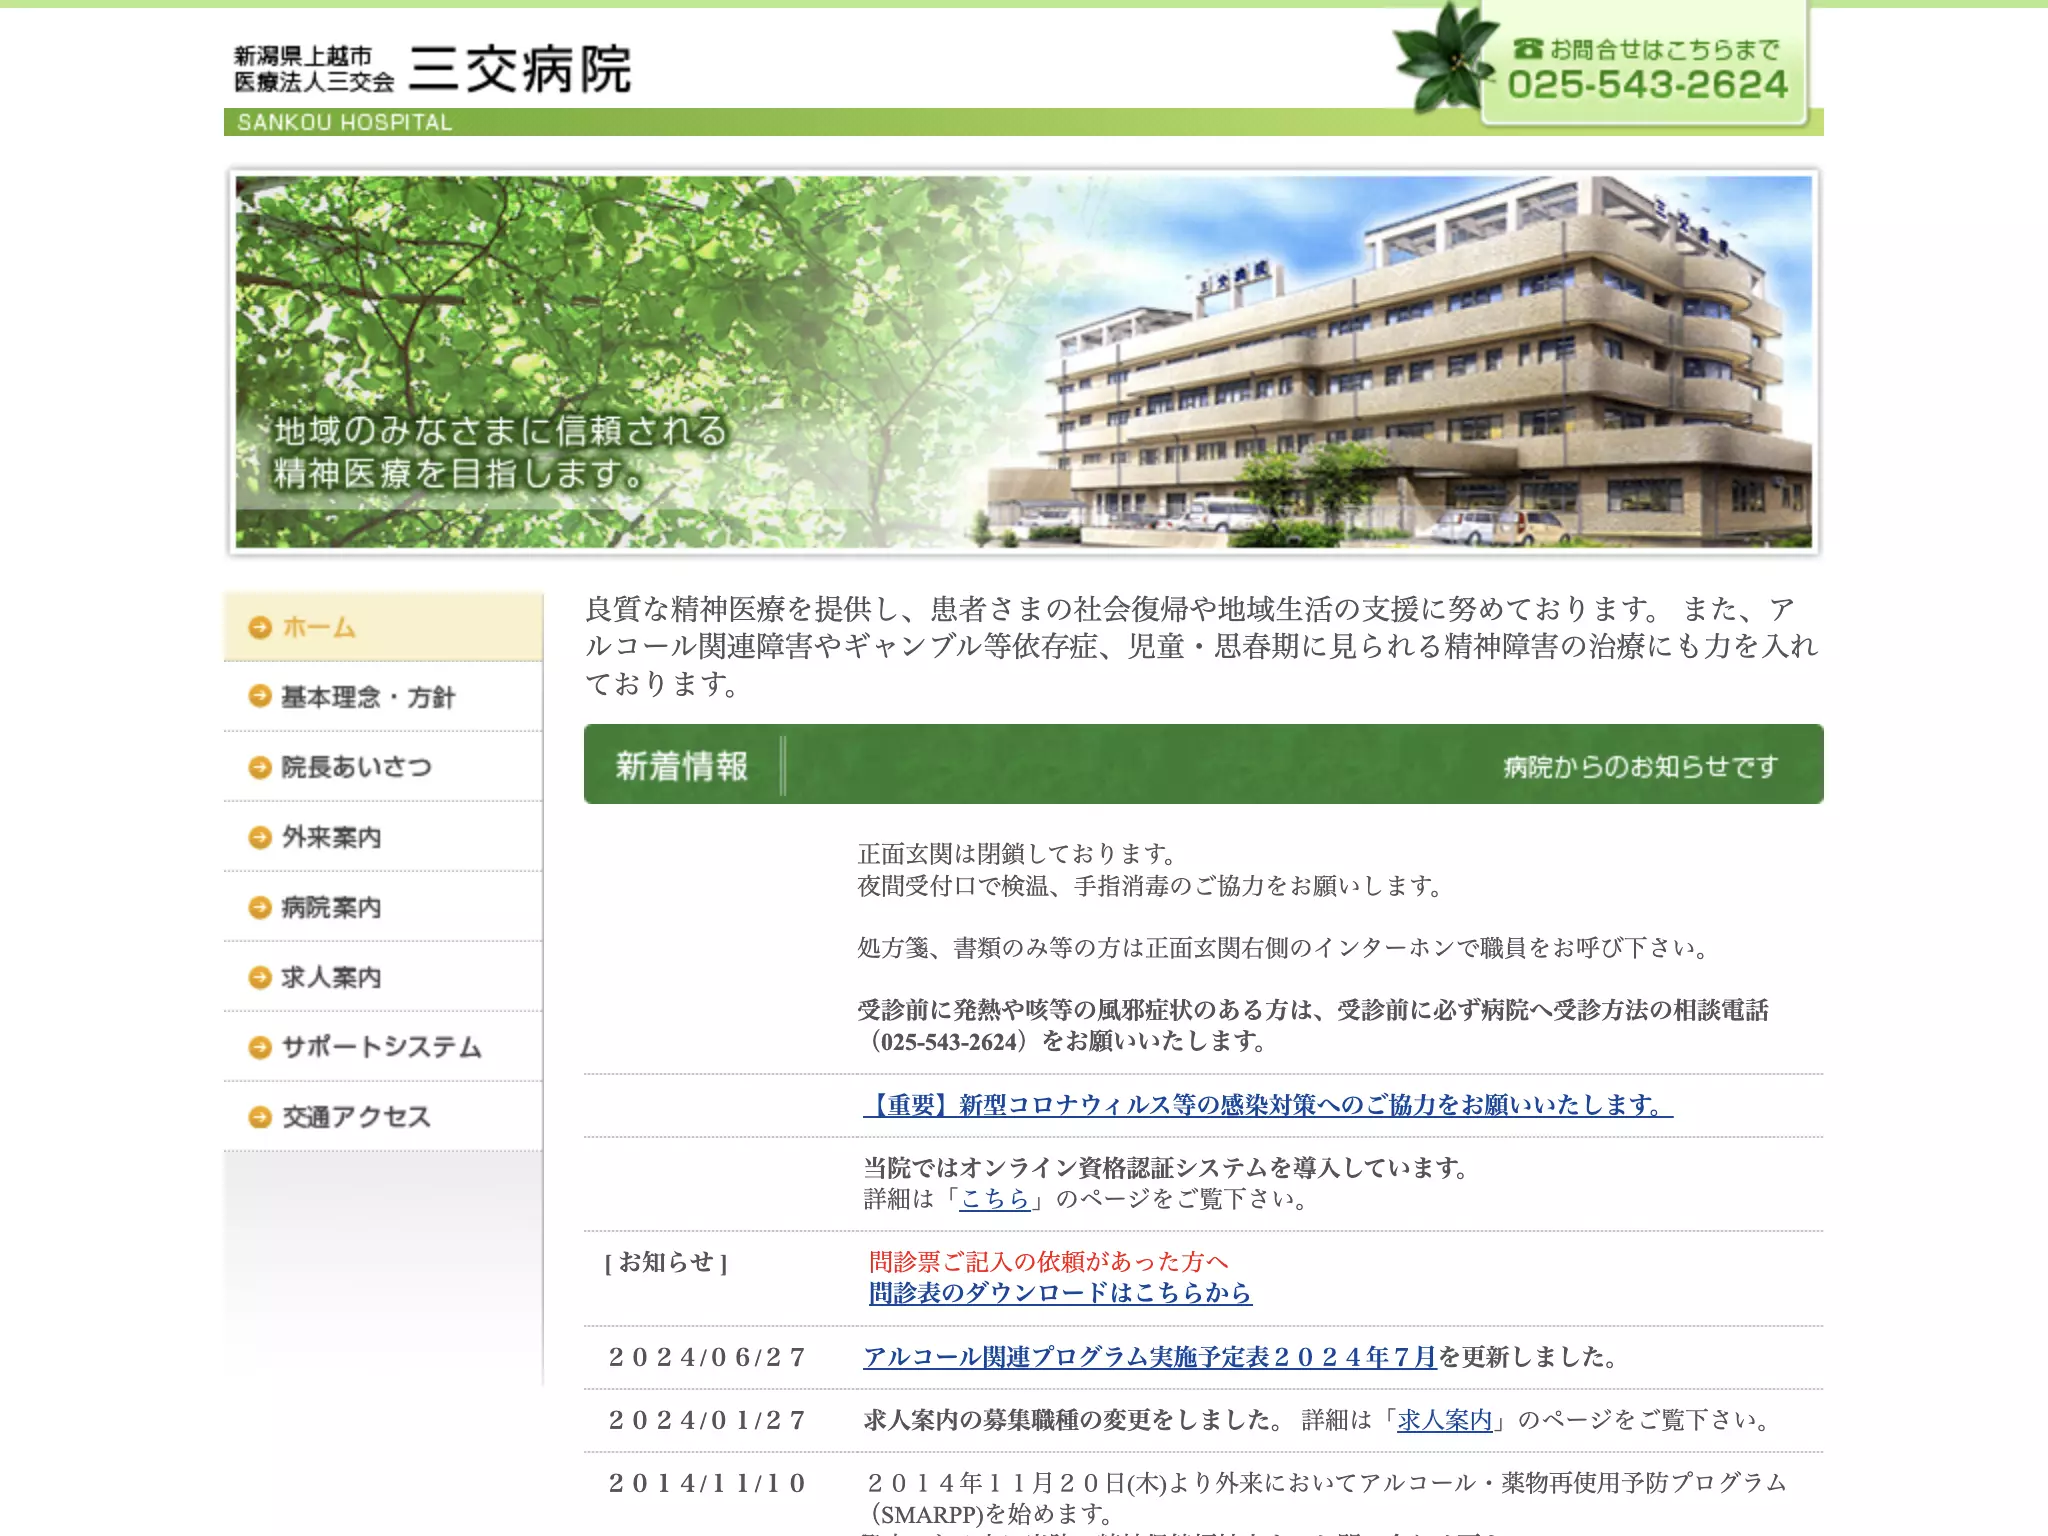Click the 正面玄関は閉鎖しております notice
The height and width of the screenshot is (1536, 2048).
point(1018,853)
